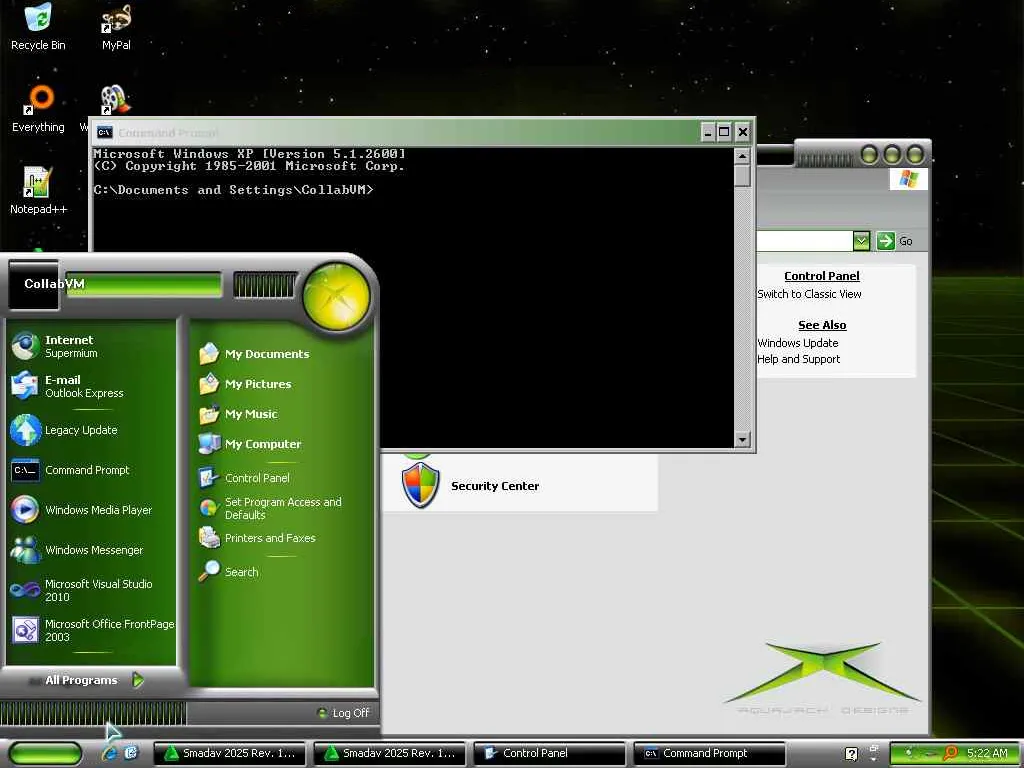Viewport: 1024px width, 768px height.
Task: Click help question mark tray icon
Action: point(852,753)
